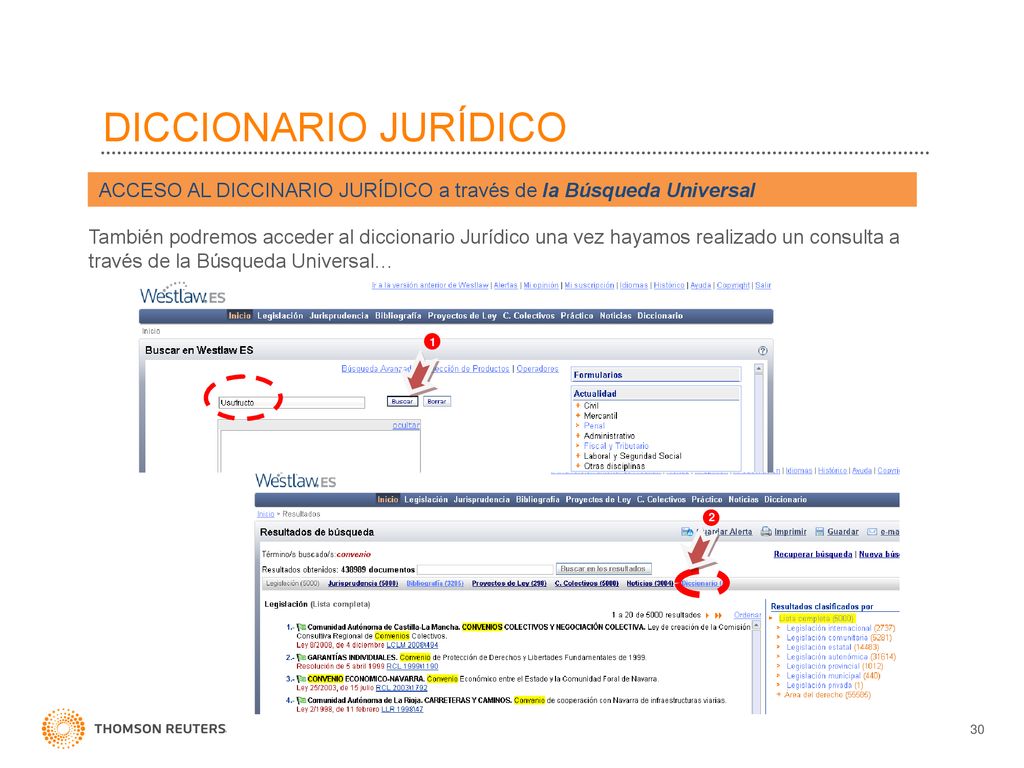The height and width of the screenshot is (768, 1024).
Task: Click the flag icon of result 2 Garantías Individuales
Action: 302,658
